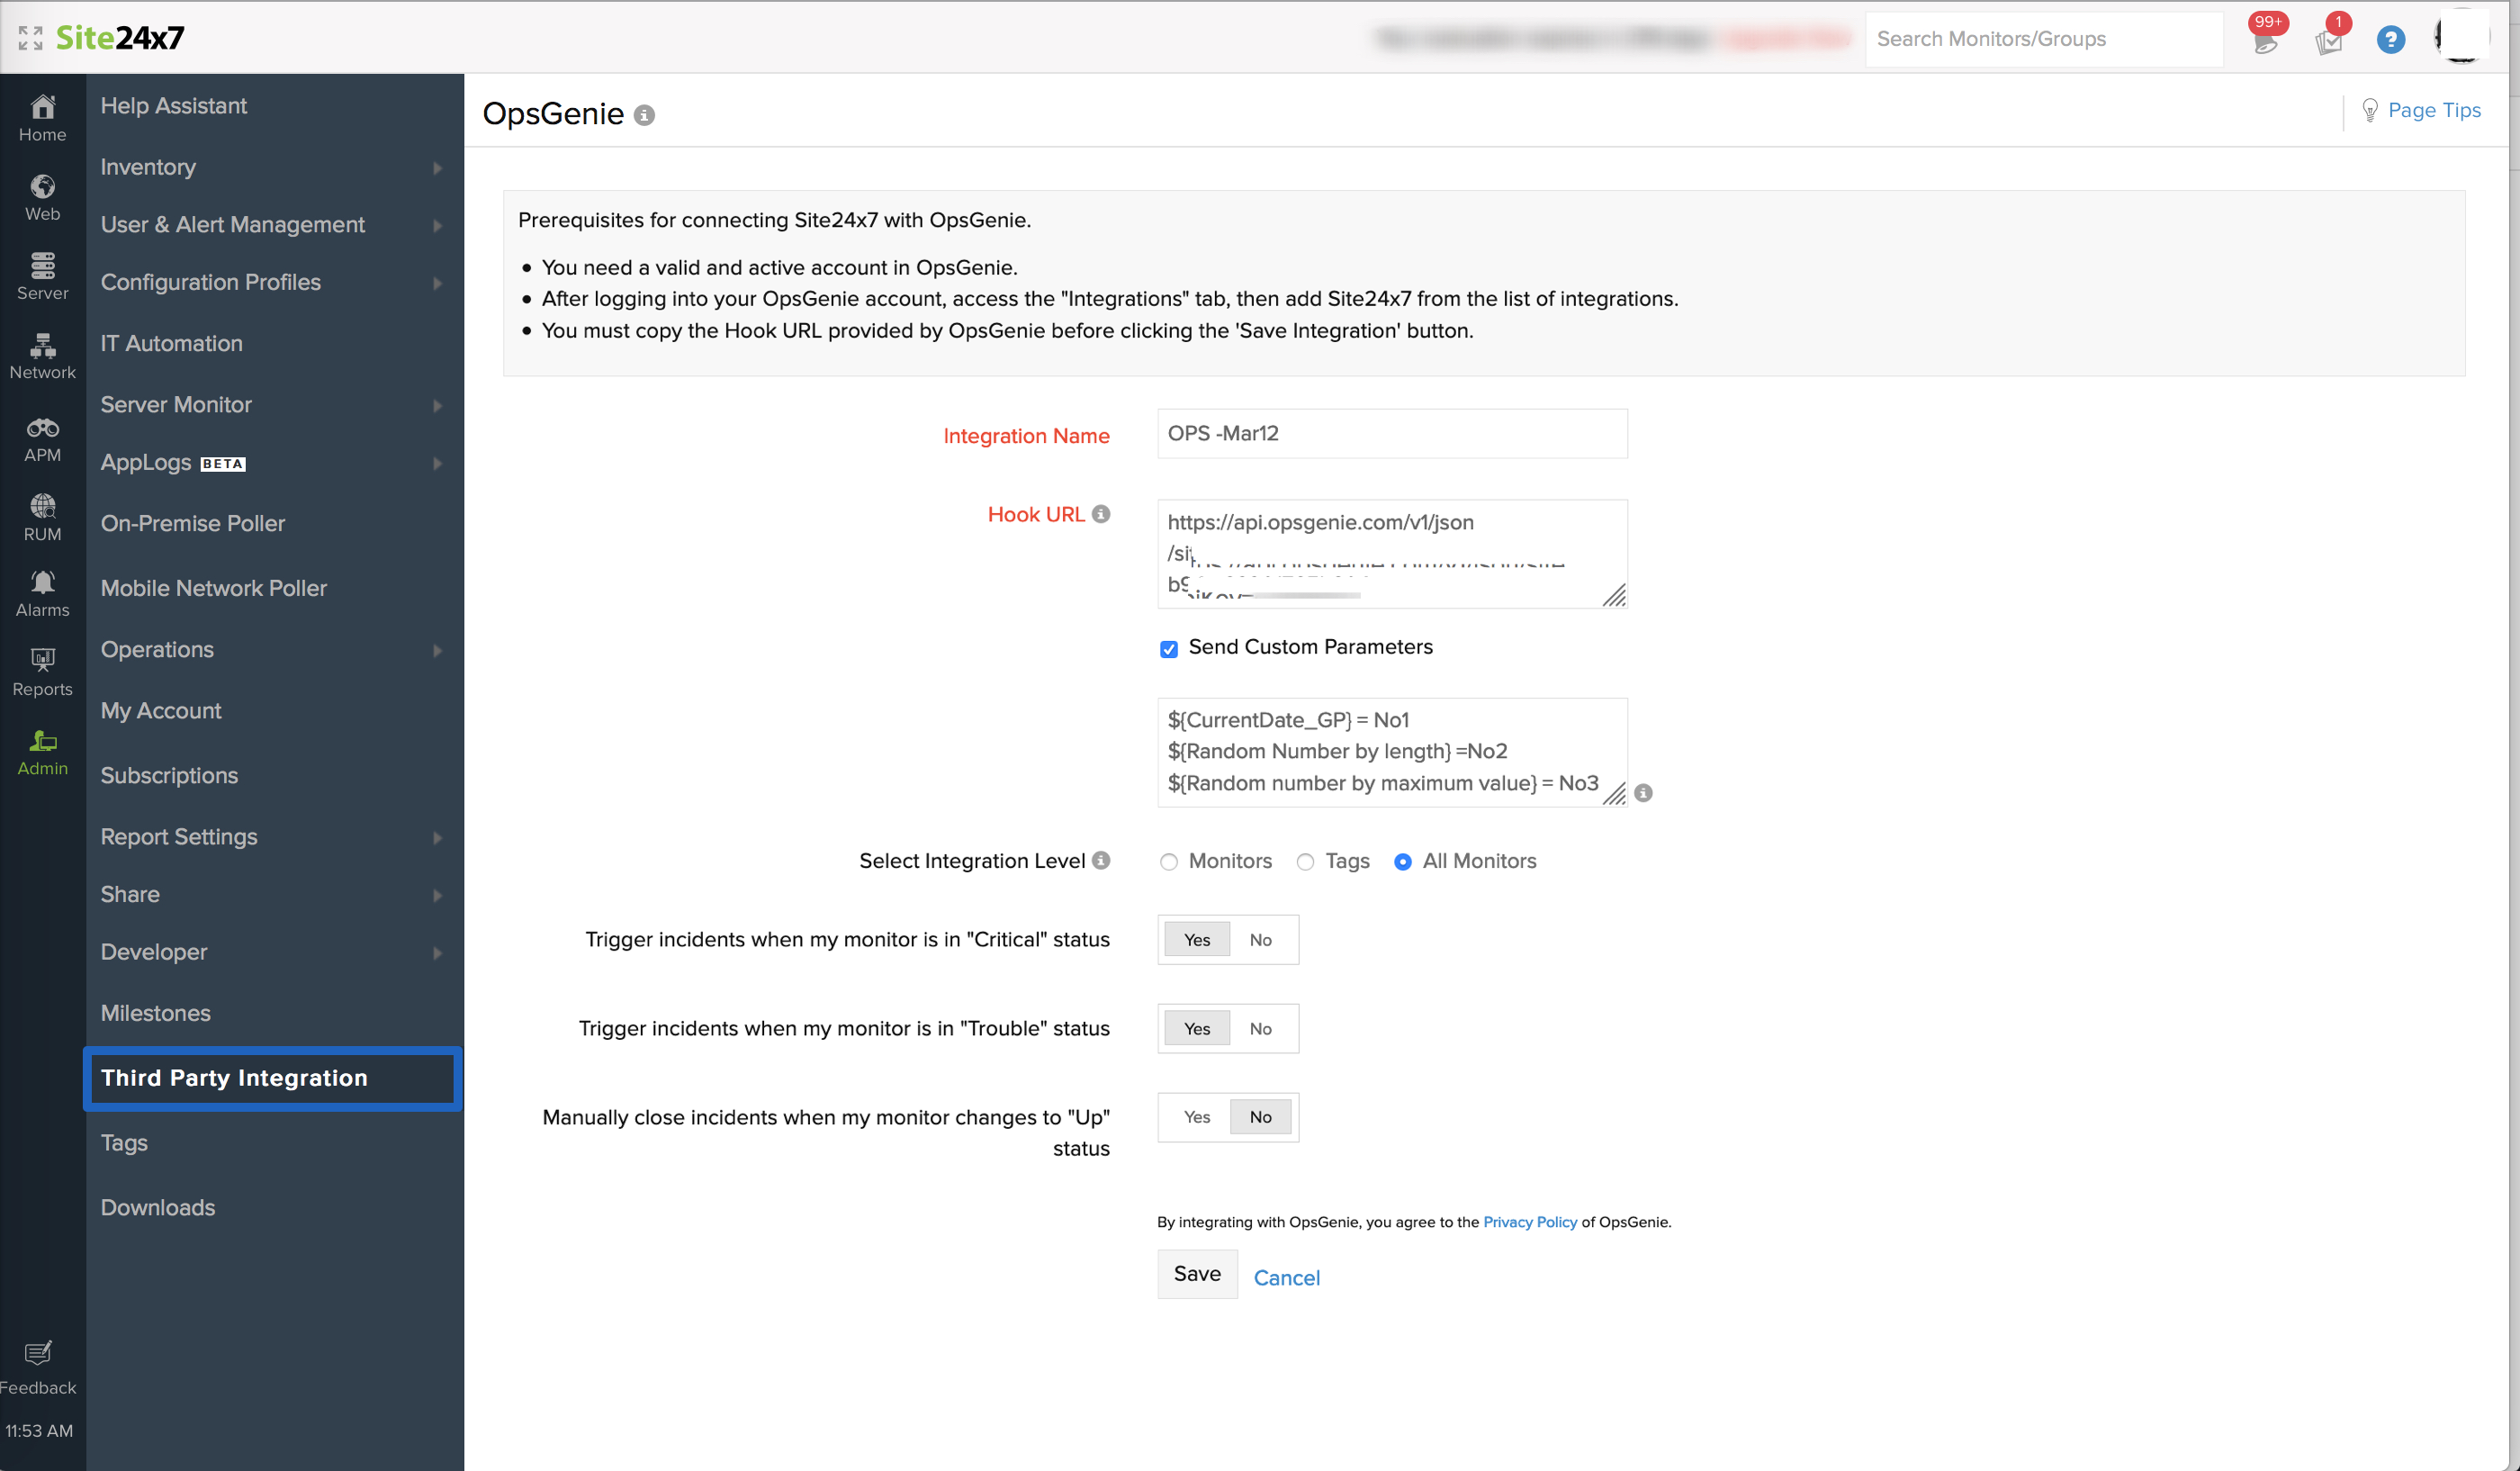The width and height of the screenshot is (2520, 1471).
Task: Select the Tags radio button
Action: (1305, 862)
